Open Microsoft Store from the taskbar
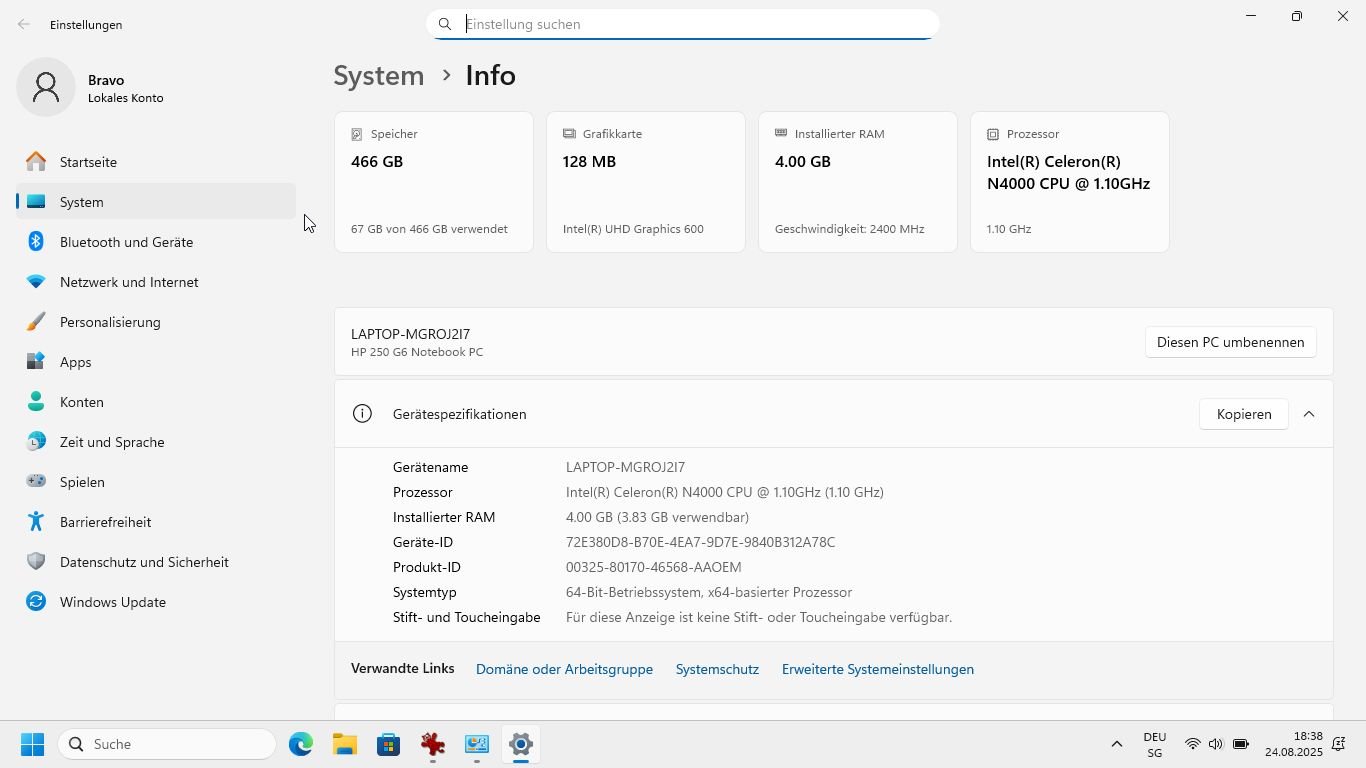The height and width of the screenshot is (768, 1366). 389,744
